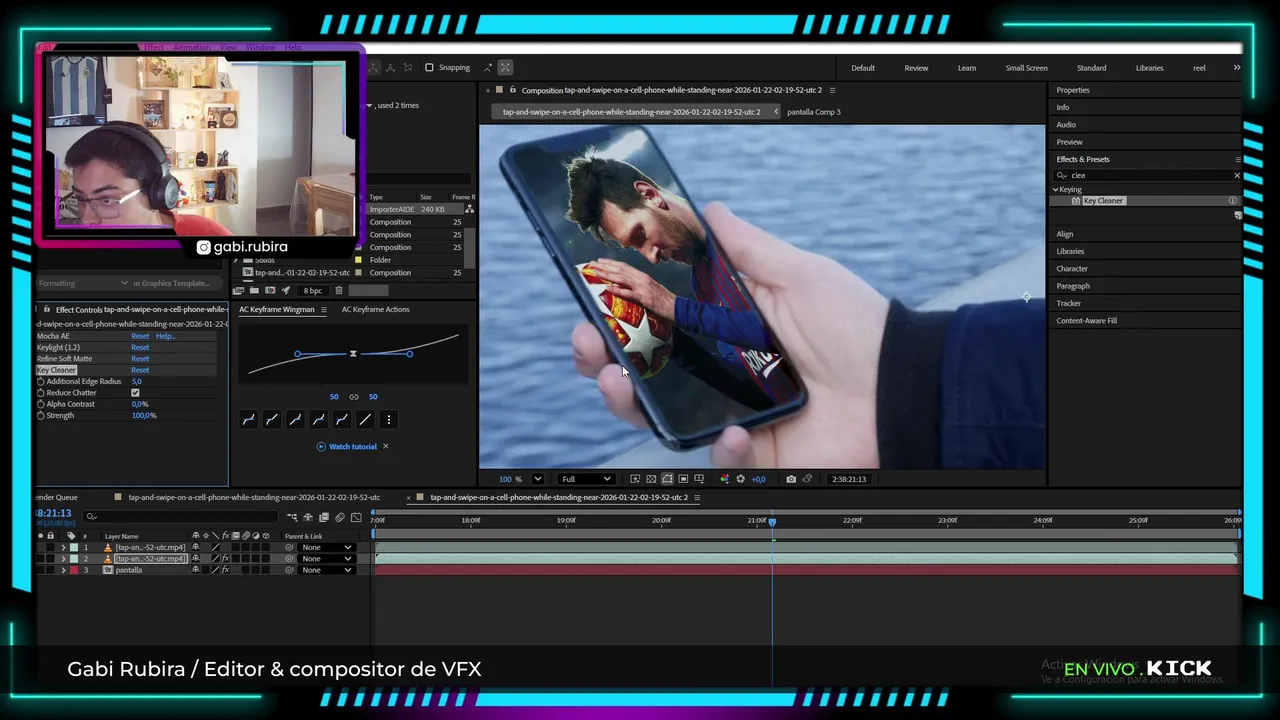Image resolution: width=1280 pixels, height=720 pixels.
Task: Click Key Cleaner preset in Effects & Presets
Action: pos(1103,201)
